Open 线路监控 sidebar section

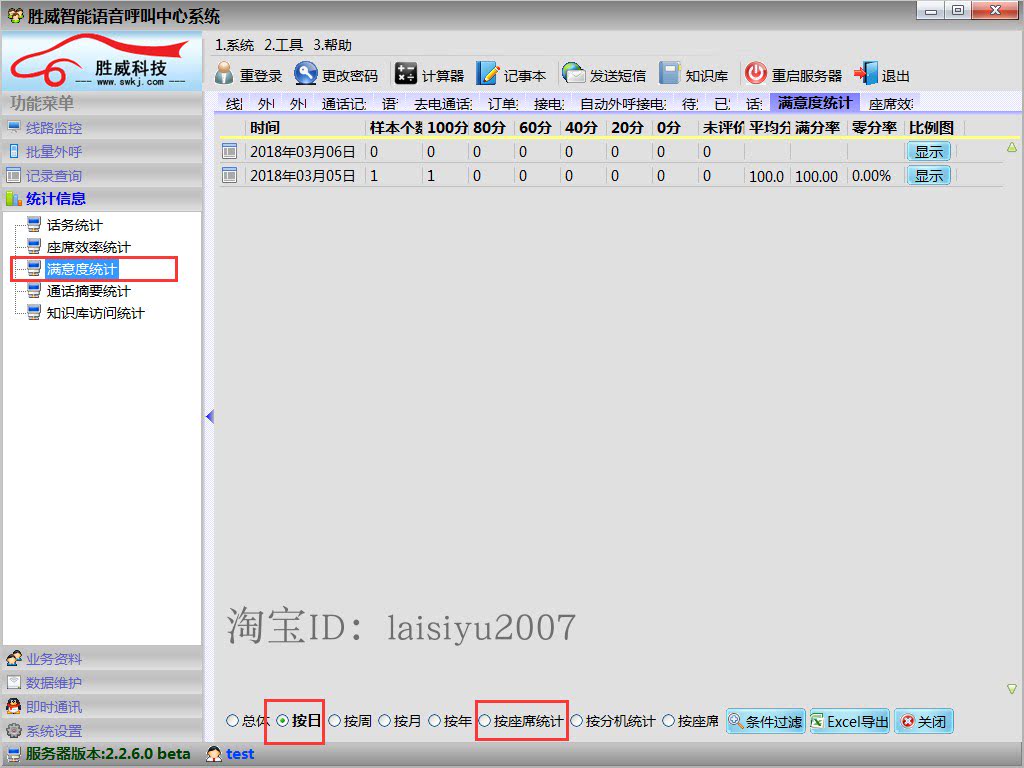click(x=101, y=128)
